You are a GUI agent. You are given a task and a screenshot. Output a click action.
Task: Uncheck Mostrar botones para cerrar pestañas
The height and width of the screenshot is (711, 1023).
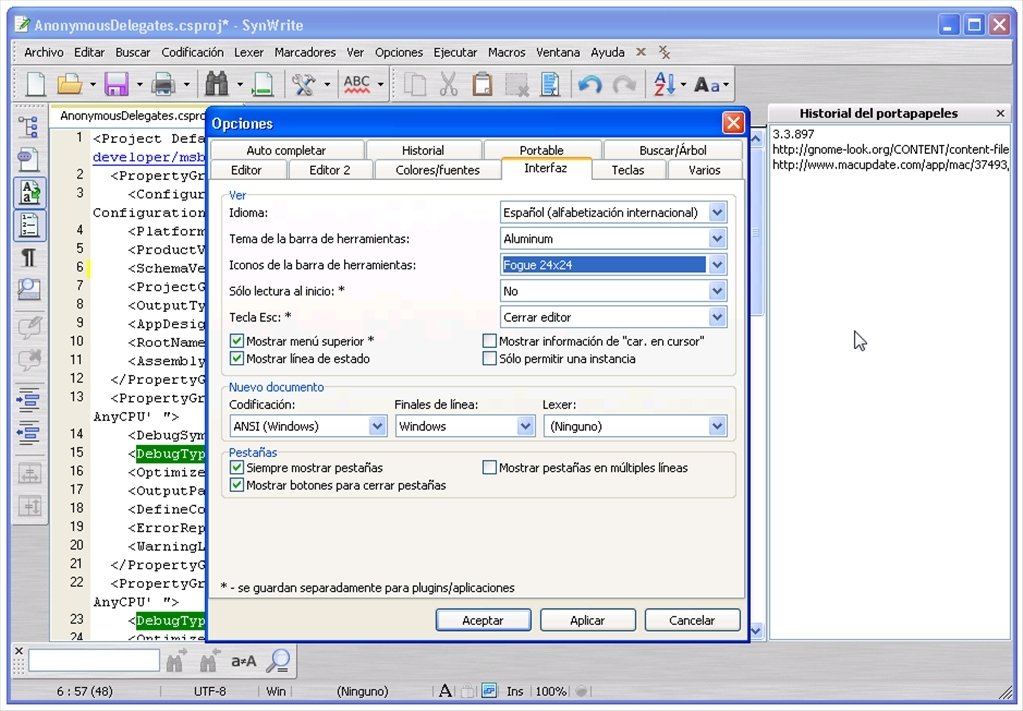(237, 485)
